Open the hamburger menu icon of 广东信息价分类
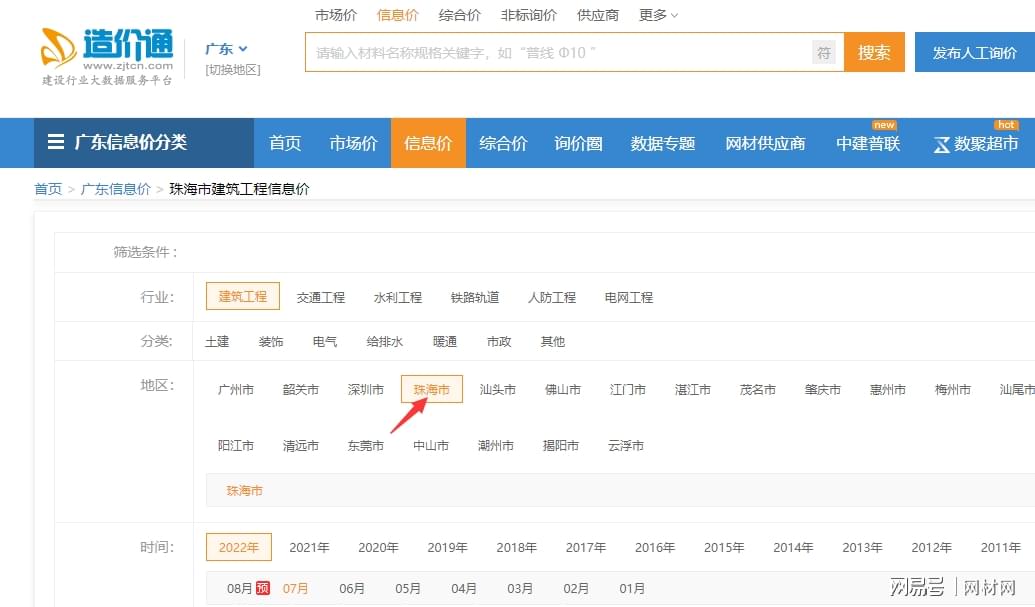The height and width of the screenshot is (607, 1035). (x=56, y=142)
